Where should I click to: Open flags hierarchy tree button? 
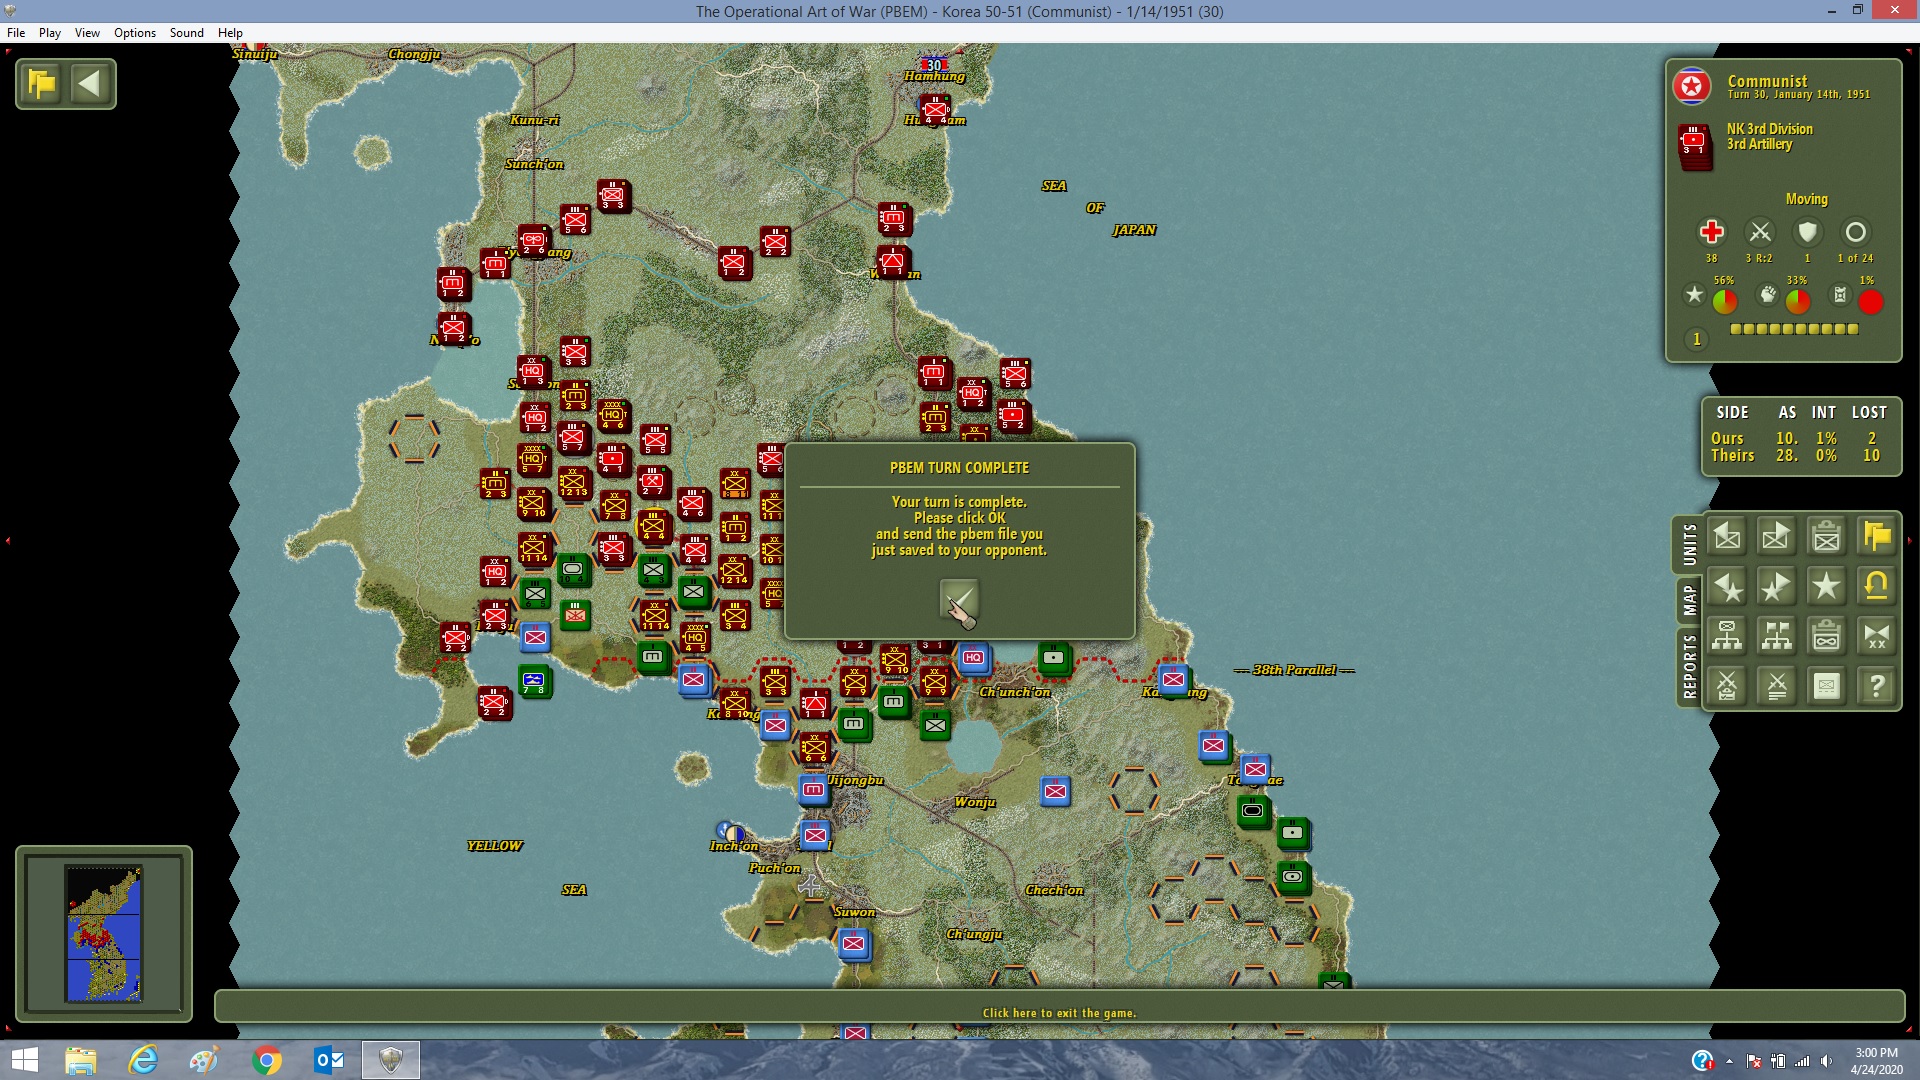pos(1777,636)
